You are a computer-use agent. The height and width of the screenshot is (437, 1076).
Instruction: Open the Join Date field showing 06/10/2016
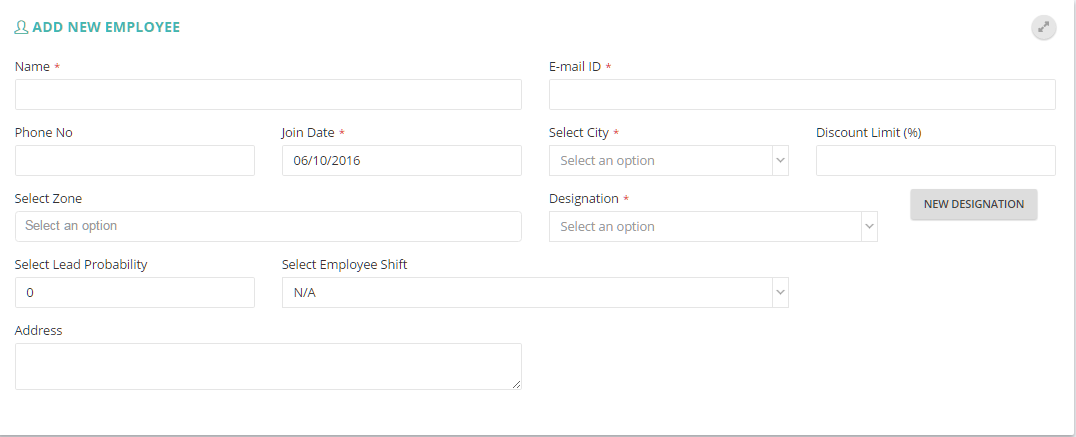pyautogui.click(x=401, y=161)
